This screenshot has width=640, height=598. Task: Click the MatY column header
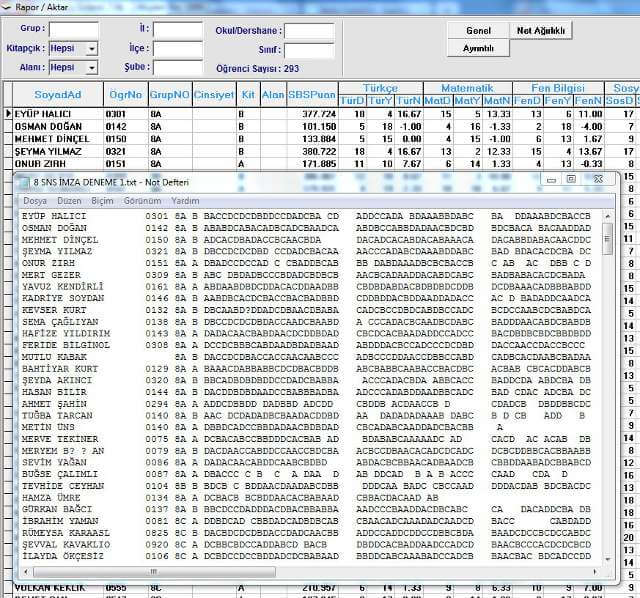click(467, 101)
